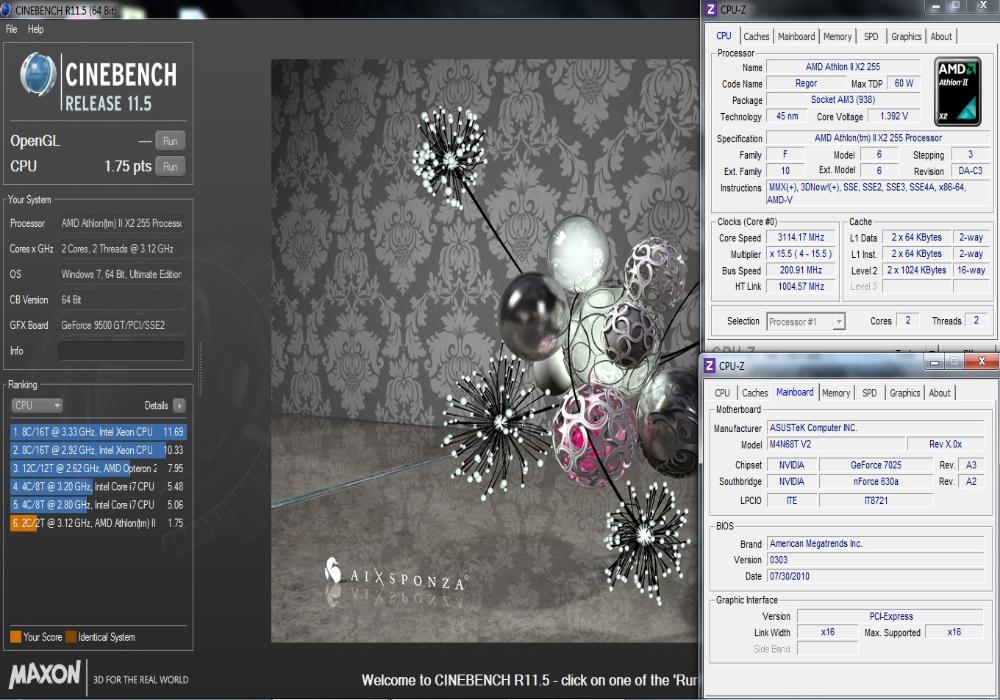This screenshot has height=700, width=1000.
Task: Click the empty Info input field
Action: [x=121, y=351]
